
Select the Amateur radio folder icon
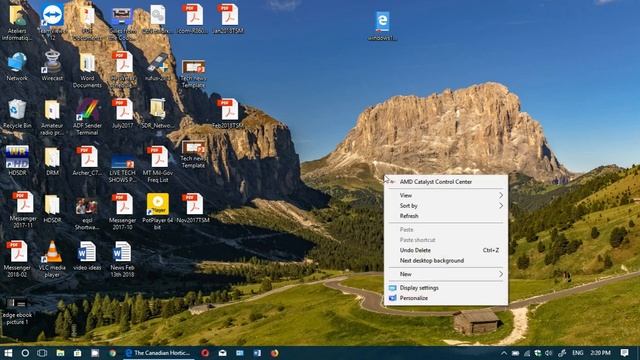click(52, 117)
